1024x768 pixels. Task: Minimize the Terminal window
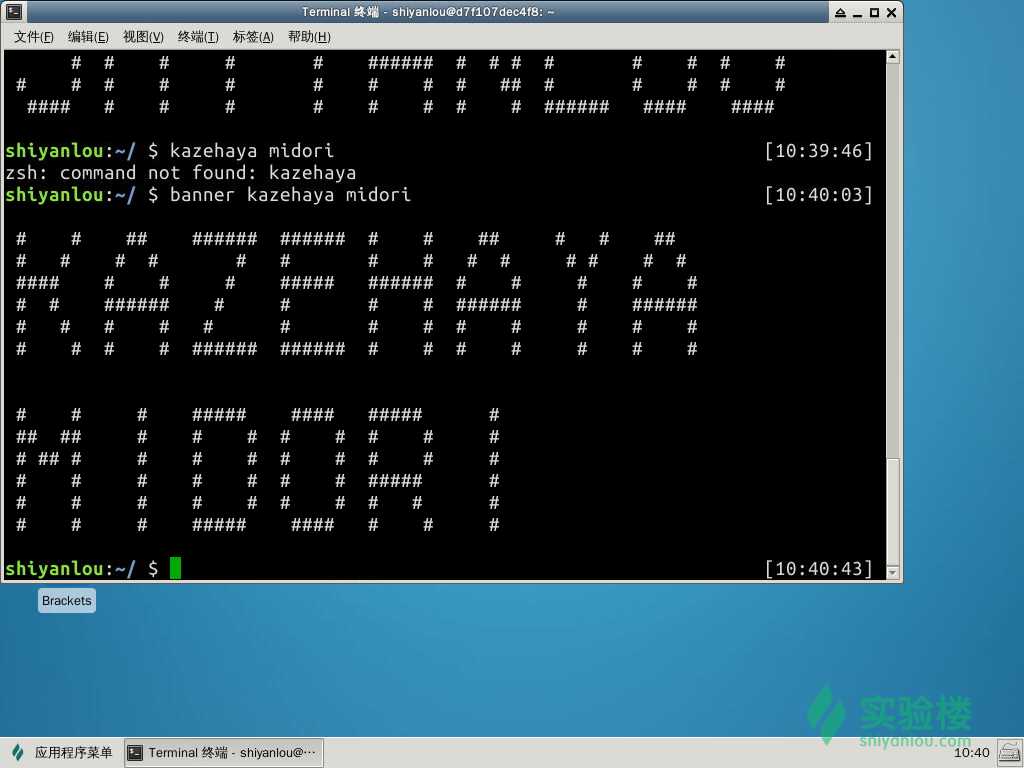[x=857, y=12]
